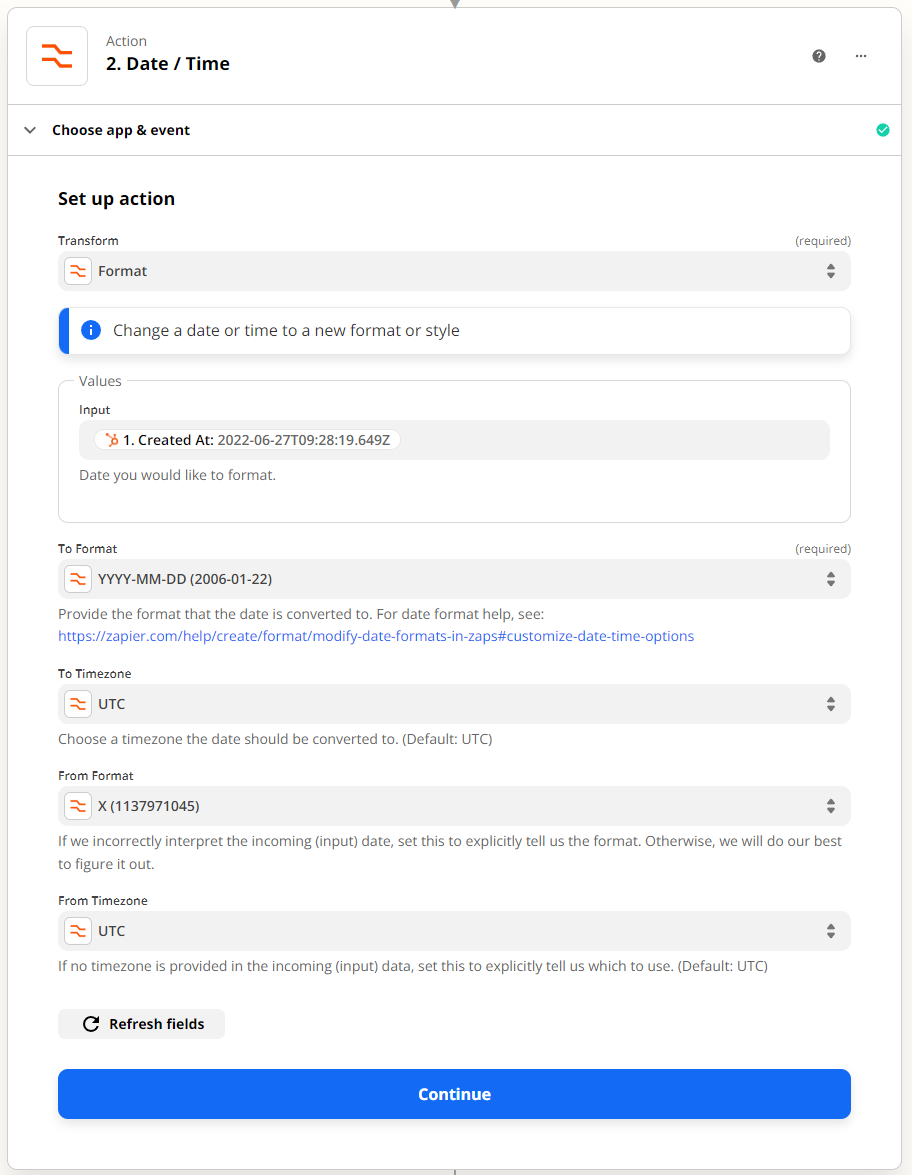Click the HubSpot icon in Created At pill
This screenshot has height=1175, width=912.
(112, 440)
